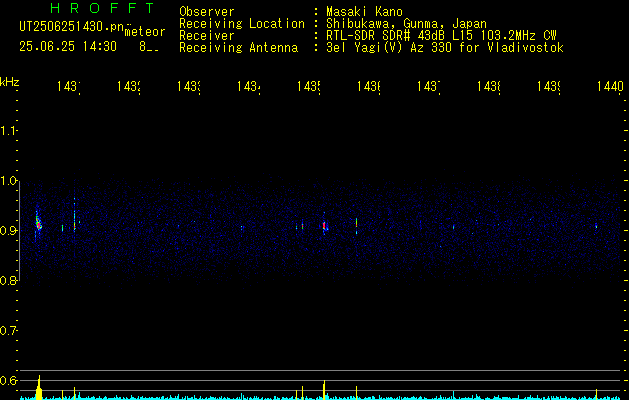Select the 1431 time marker

click(69, 86)
